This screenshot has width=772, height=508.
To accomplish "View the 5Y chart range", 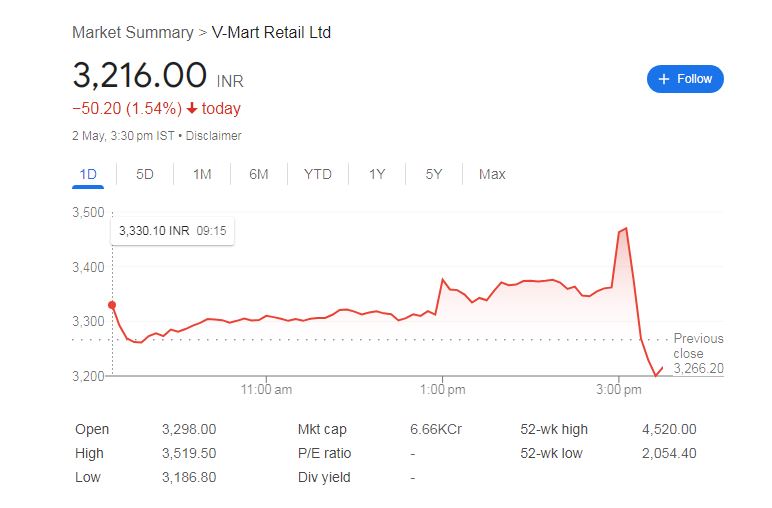I will click(433, 174).
